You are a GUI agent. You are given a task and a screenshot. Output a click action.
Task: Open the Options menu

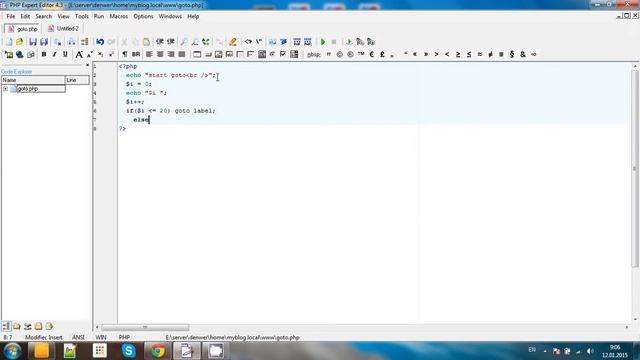(143, 16)
